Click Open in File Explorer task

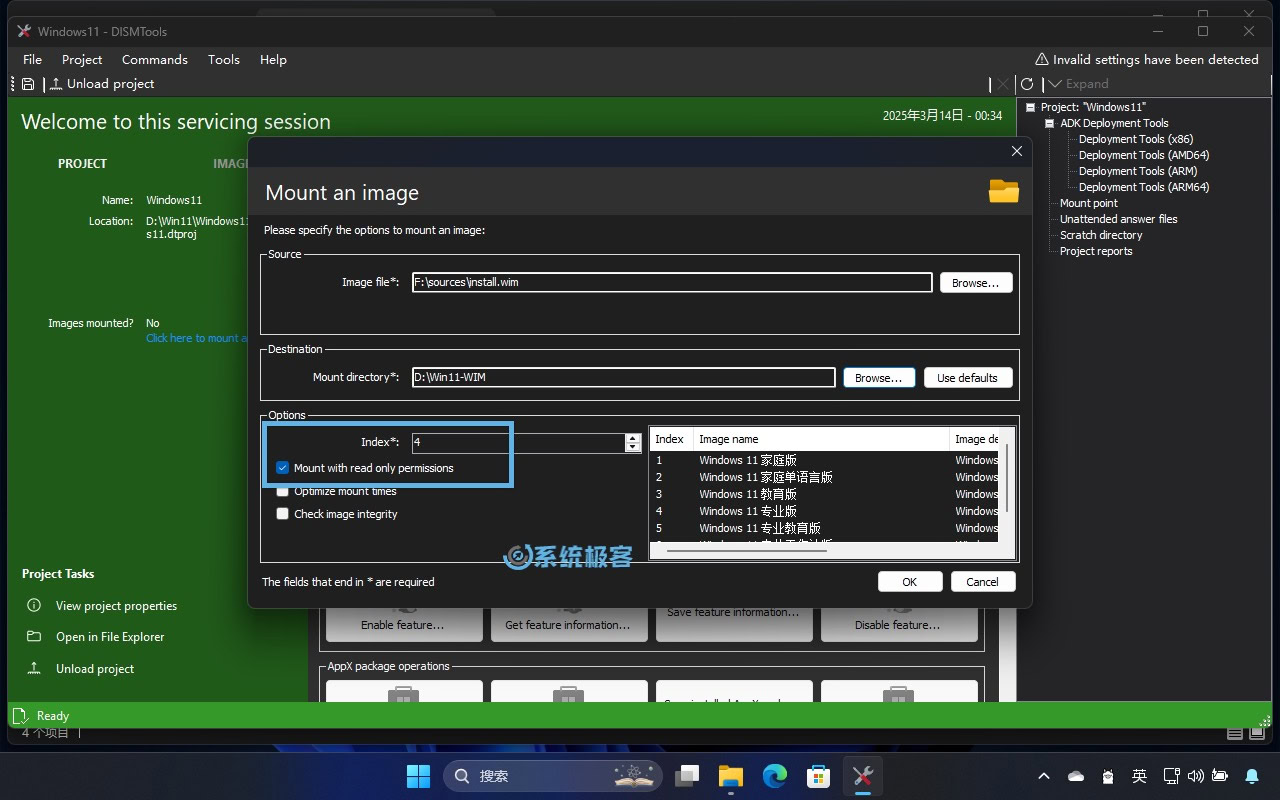110,637
